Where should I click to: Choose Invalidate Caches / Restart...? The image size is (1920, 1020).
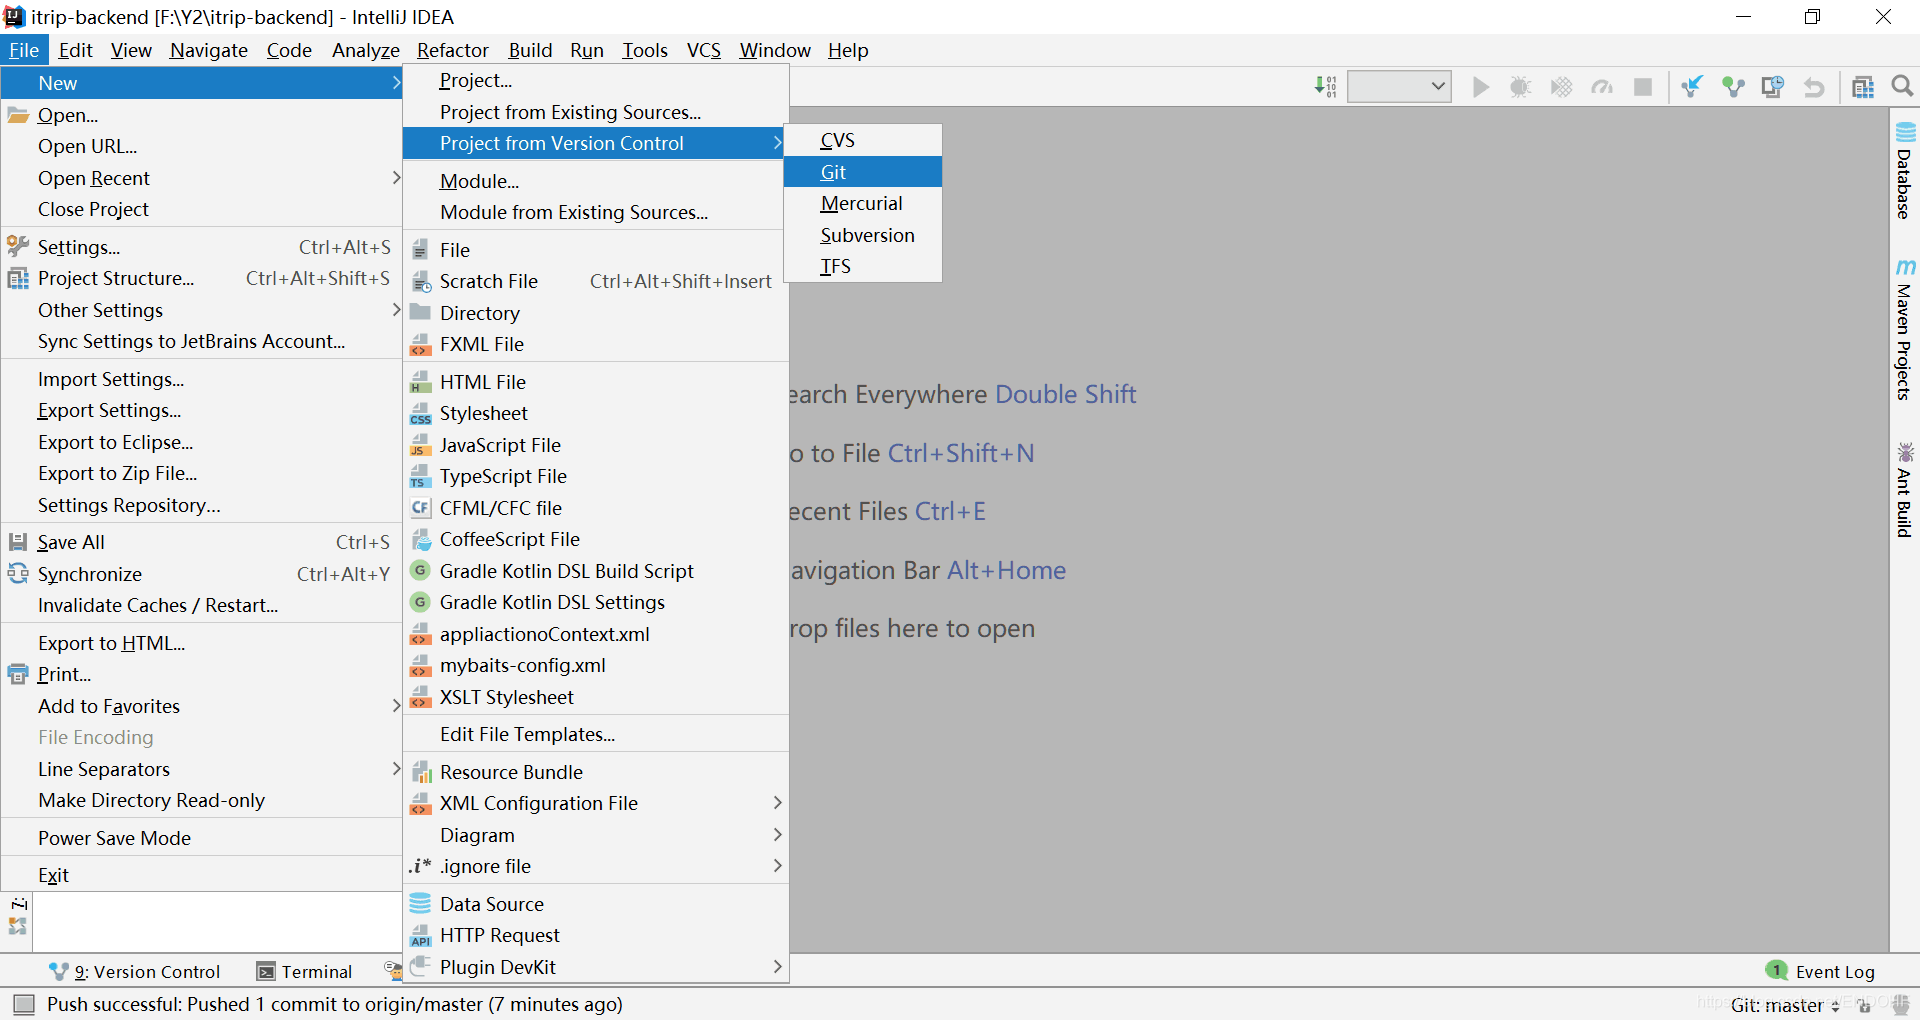(201, 605)
